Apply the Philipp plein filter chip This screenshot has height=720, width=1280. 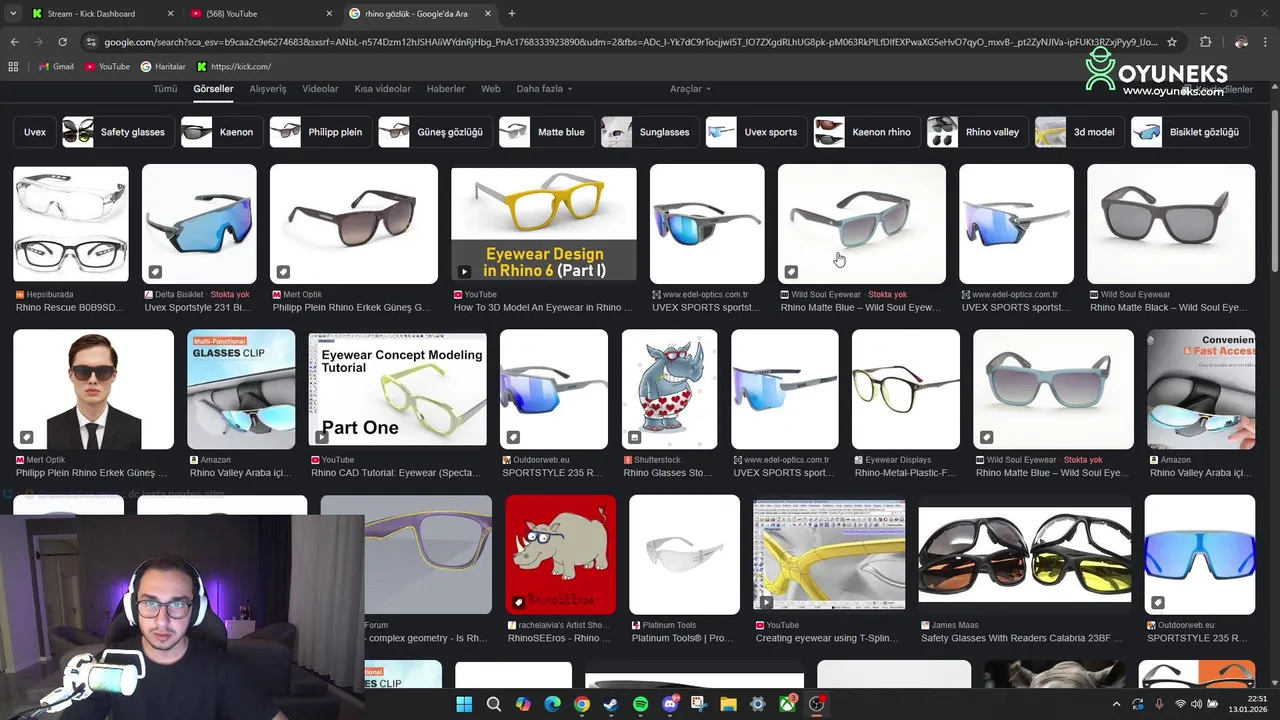321,132
